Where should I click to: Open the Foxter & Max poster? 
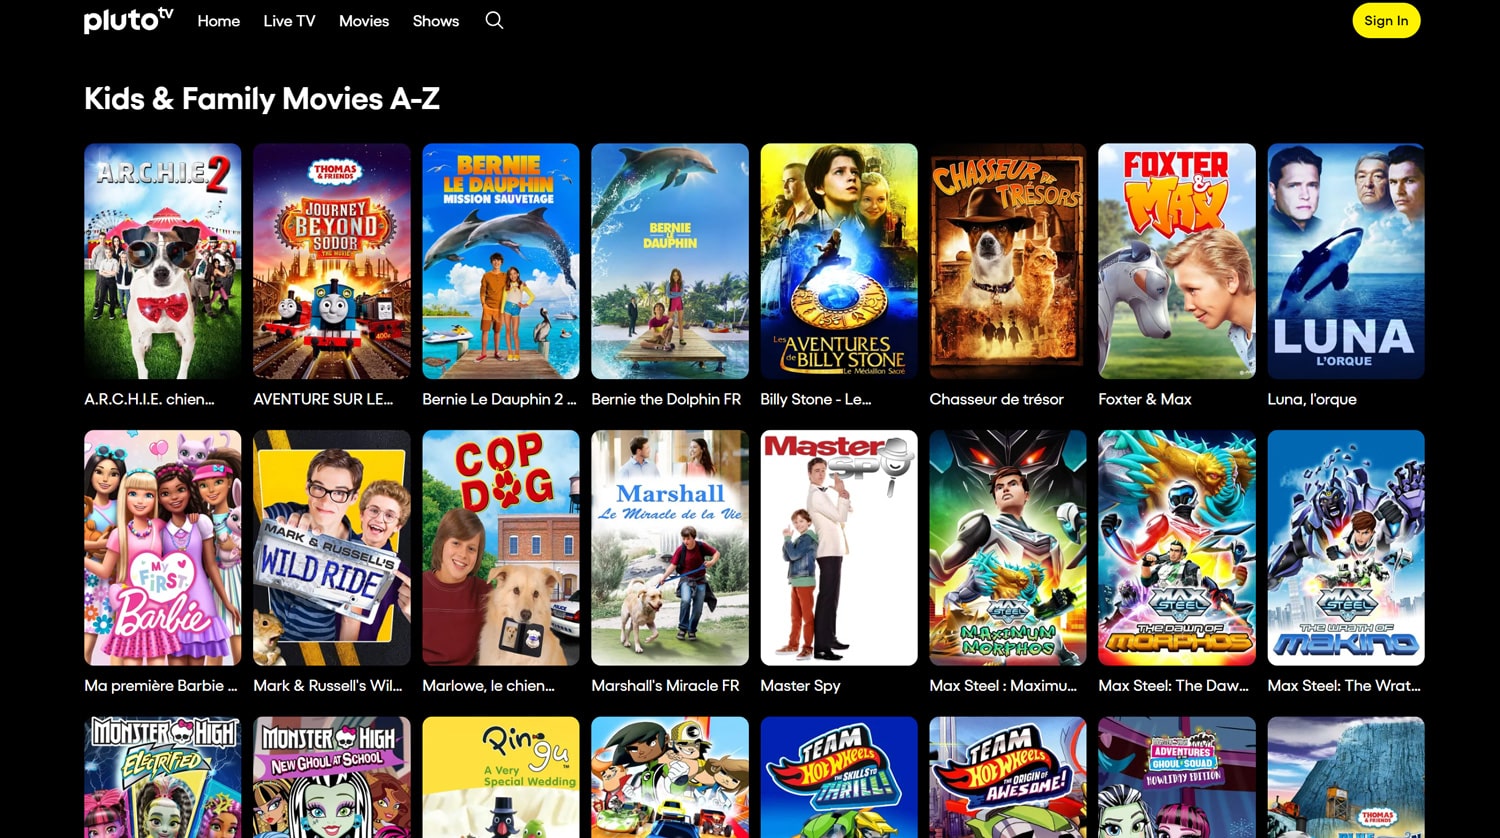[1177, 261]
